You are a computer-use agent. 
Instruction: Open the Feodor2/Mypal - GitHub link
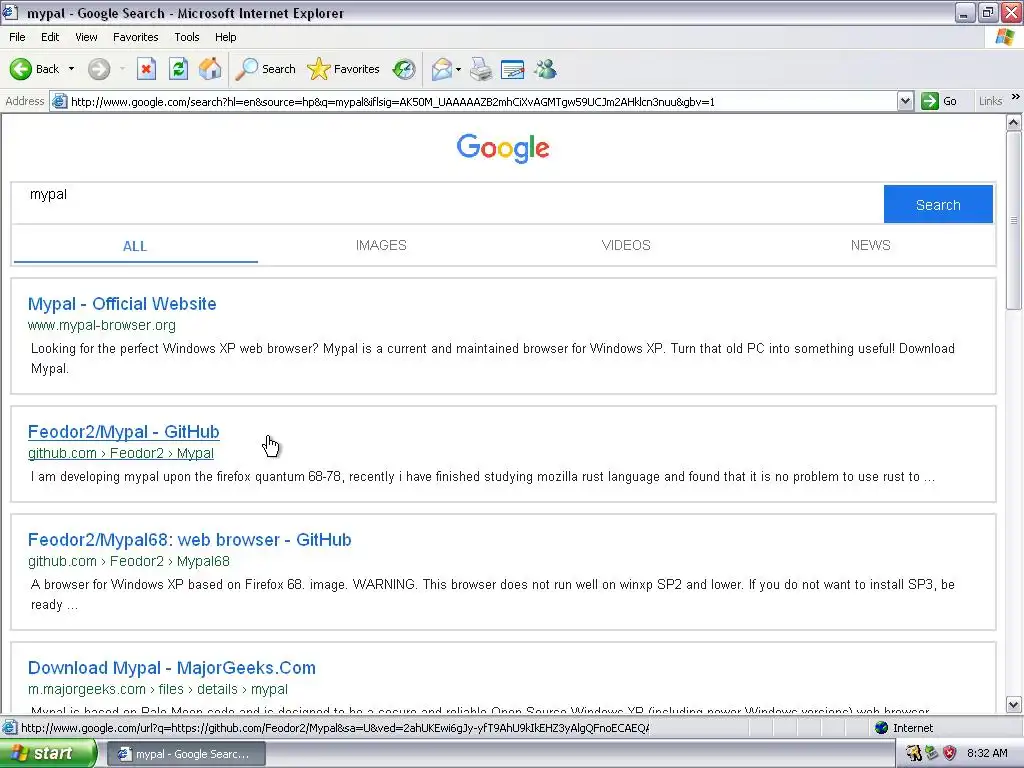point(123,432)
